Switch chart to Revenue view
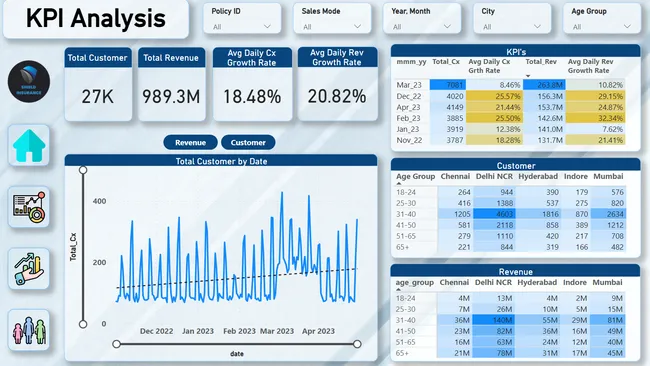The image size is (650, 366). (x=190, y=142)
